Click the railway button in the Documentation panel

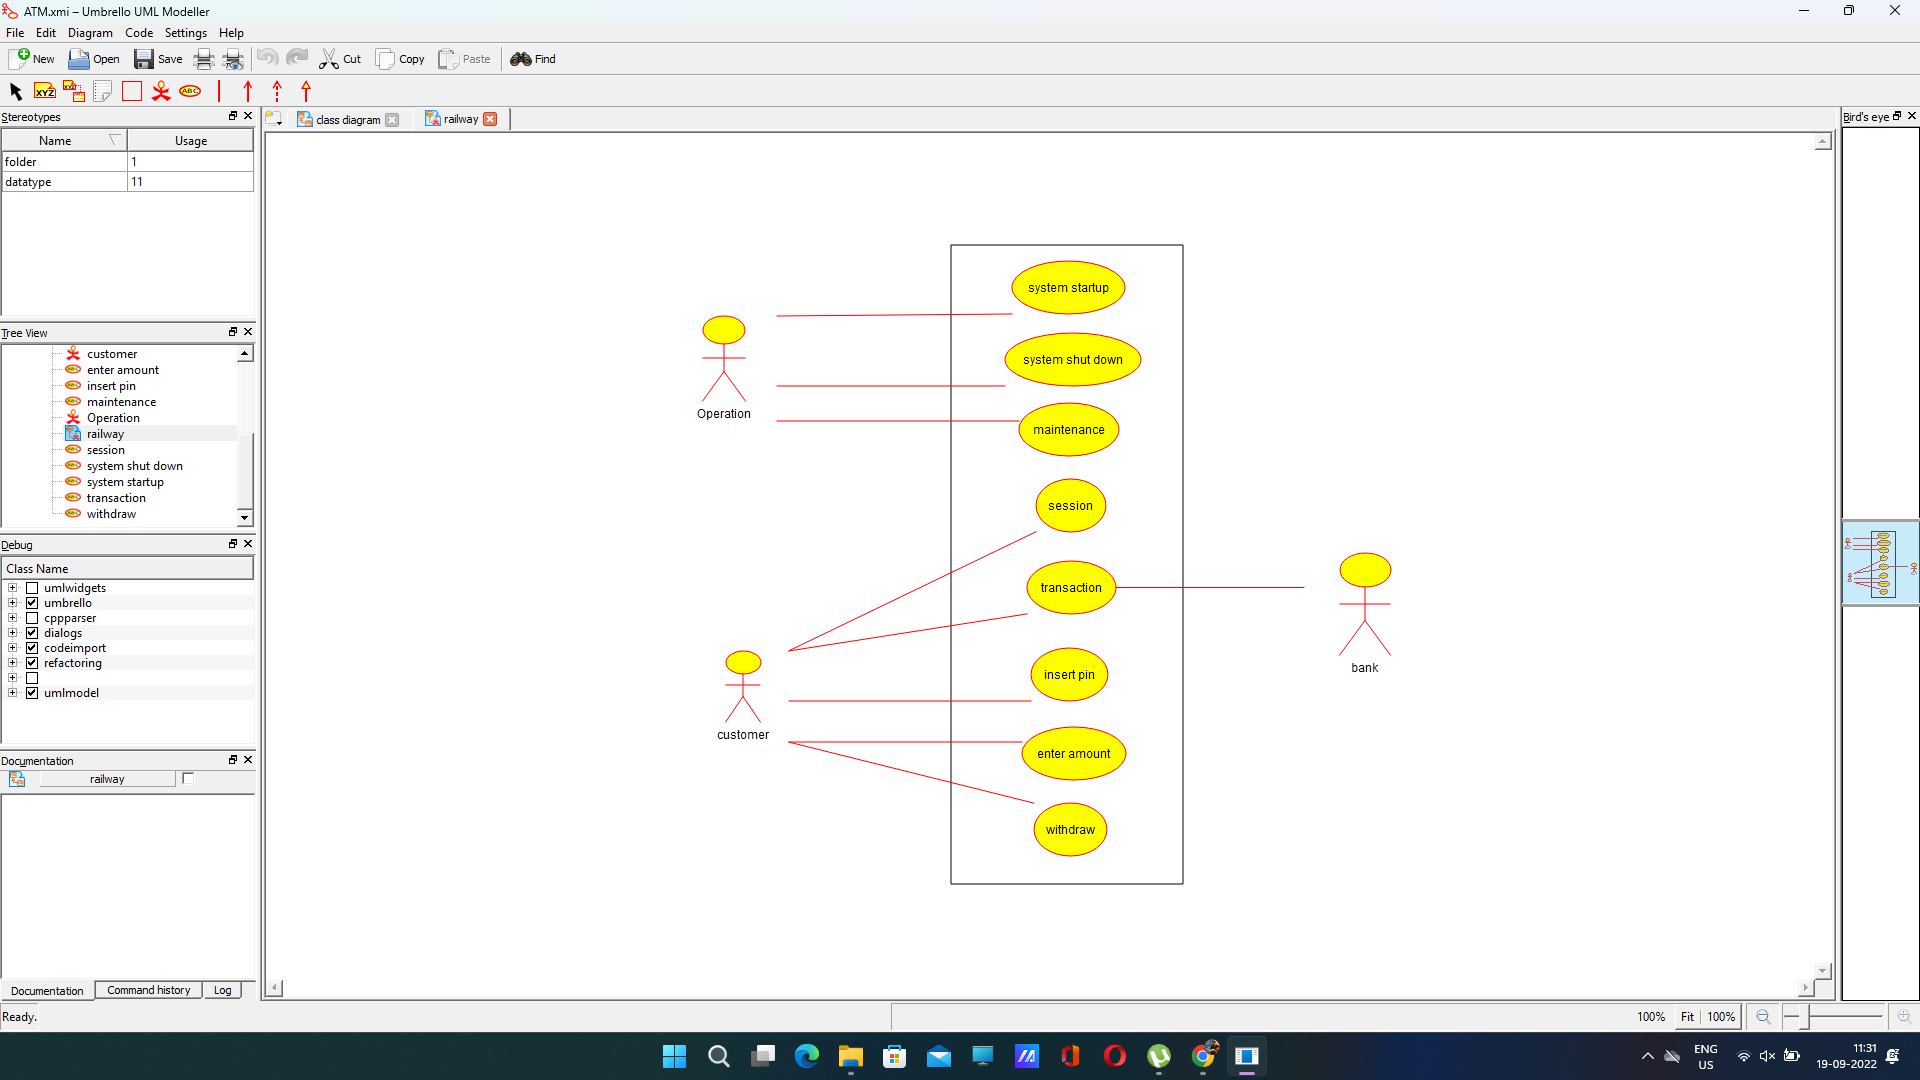coord(107,779)
